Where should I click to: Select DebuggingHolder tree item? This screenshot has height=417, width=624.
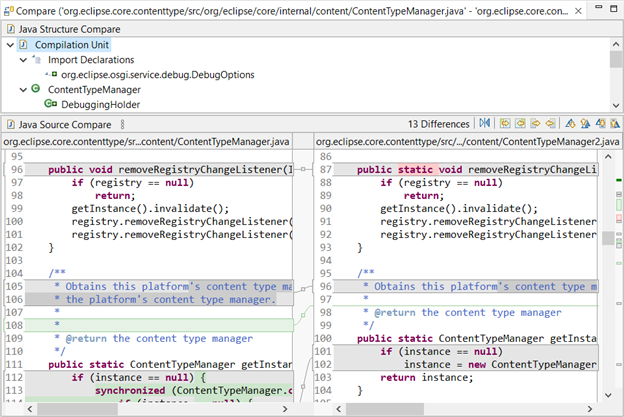[100, 105]
